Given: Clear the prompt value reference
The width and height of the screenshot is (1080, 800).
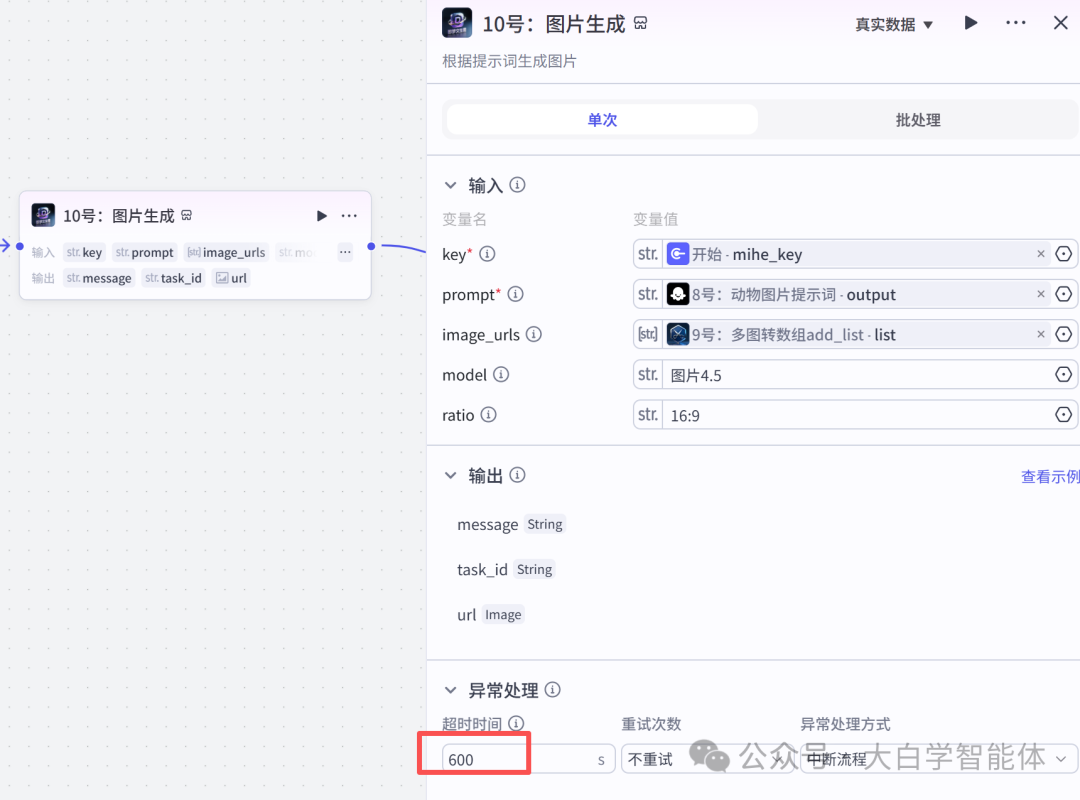Looking at the screenshot, I should 1041,294.
